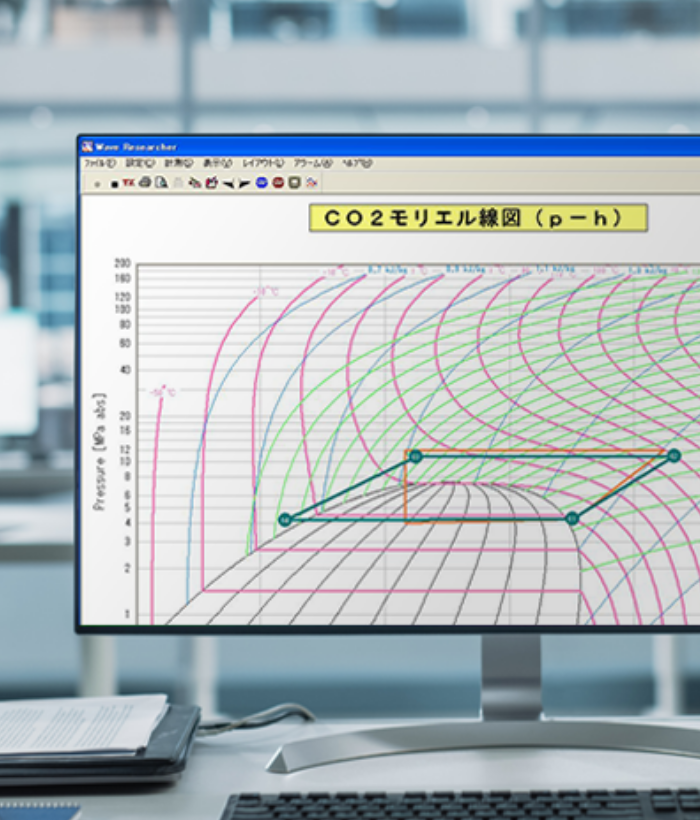The width and height of the screenshot is (700, 820).
Task: Click the Pressure [MPa abs] axis label
Action: [x=99, y=452]
